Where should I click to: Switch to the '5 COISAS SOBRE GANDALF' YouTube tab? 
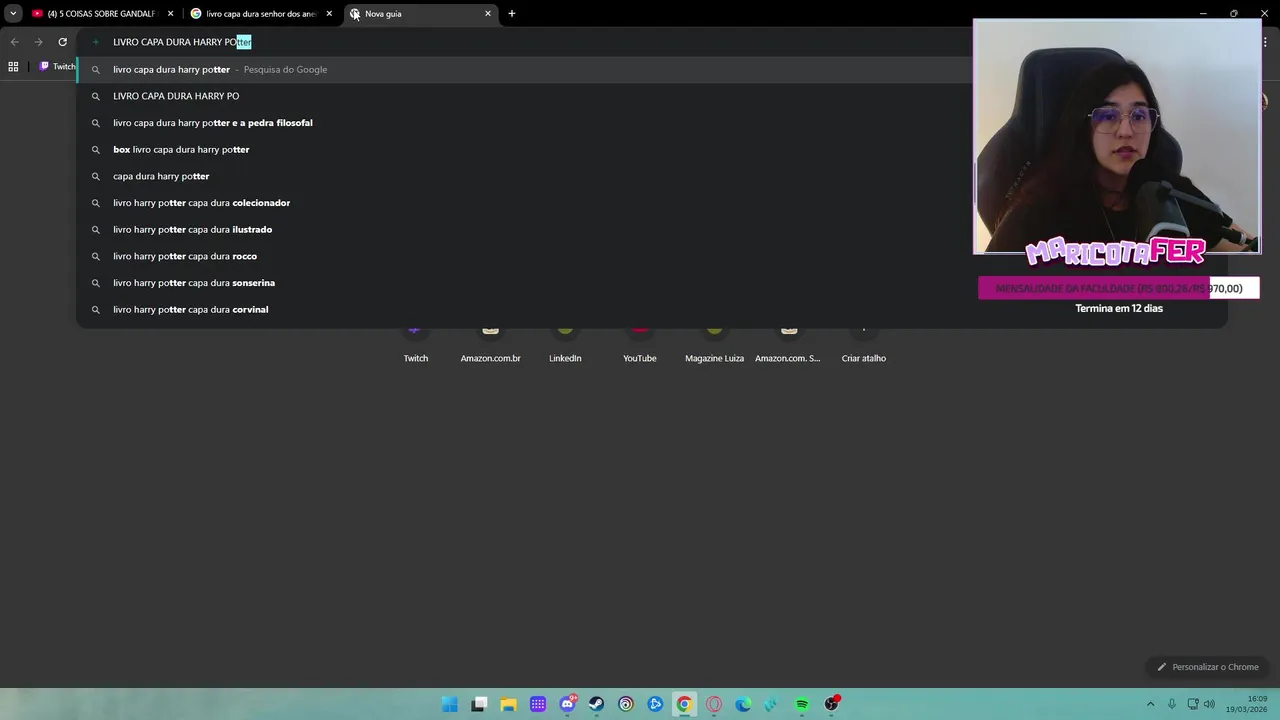point(100,14)
